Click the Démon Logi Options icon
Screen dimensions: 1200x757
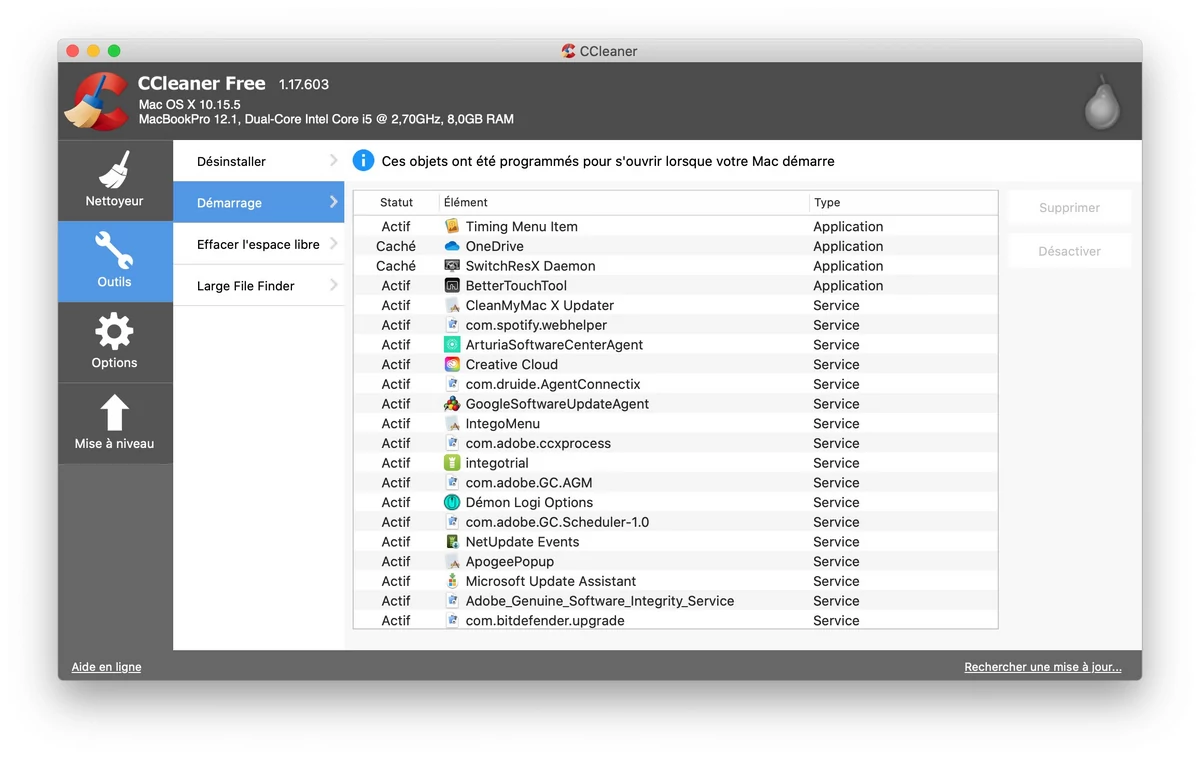(452, 502)
